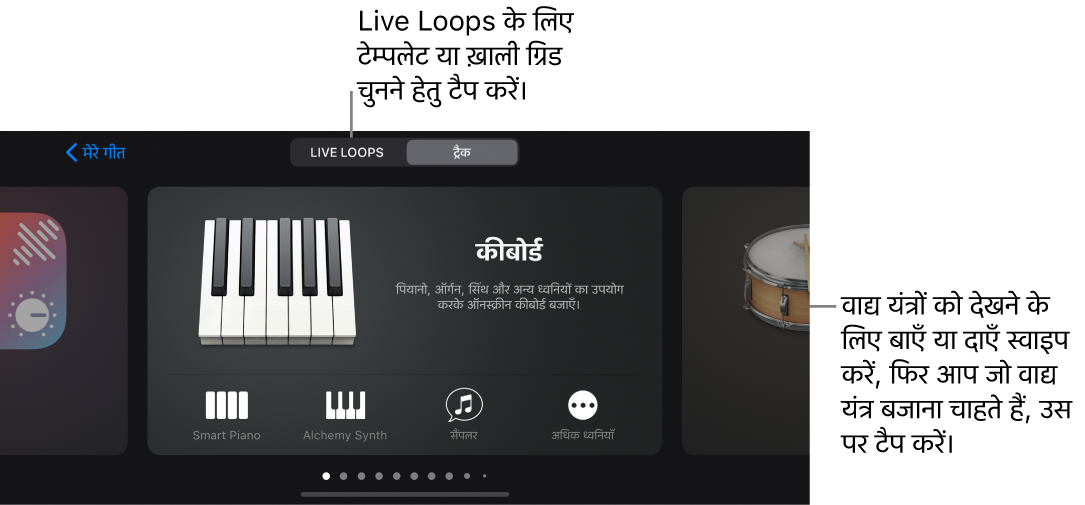Image resolution: width=1085 pixels, height=505 pixels.
Task: Tap the कीबोर्ड title text
Action: [x=509, y=251]
